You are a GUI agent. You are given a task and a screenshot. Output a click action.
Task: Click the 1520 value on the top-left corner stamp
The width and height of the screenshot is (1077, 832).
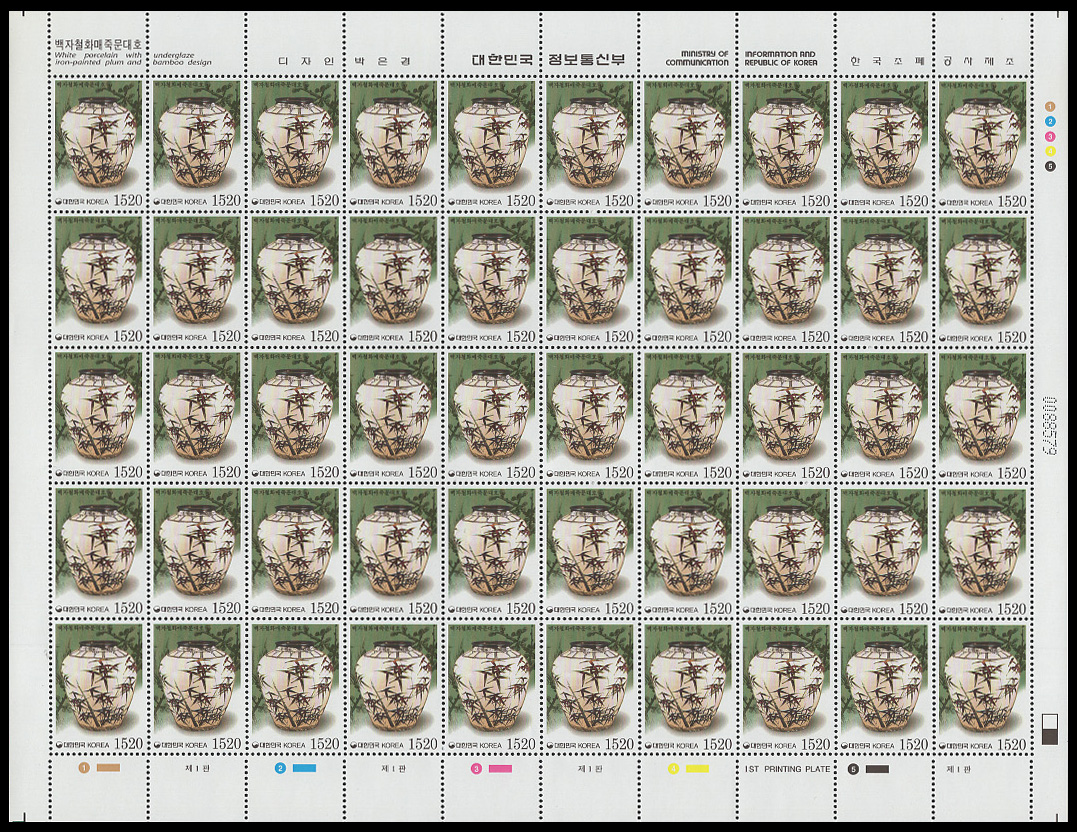coord(128,201)
